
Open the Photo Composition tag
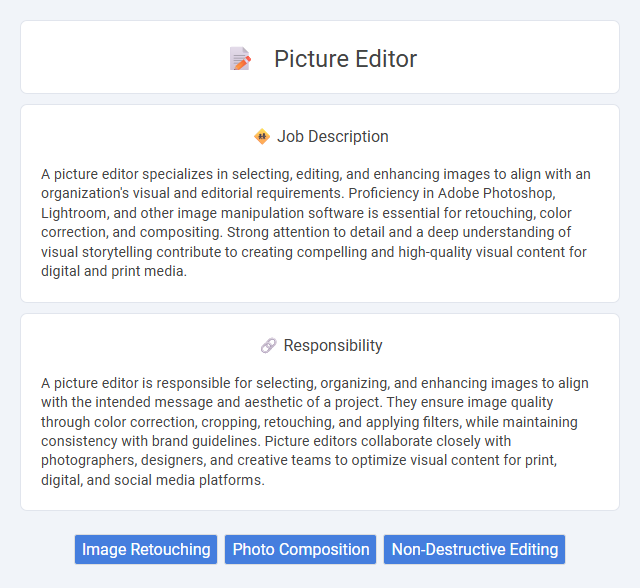[300, 549]
